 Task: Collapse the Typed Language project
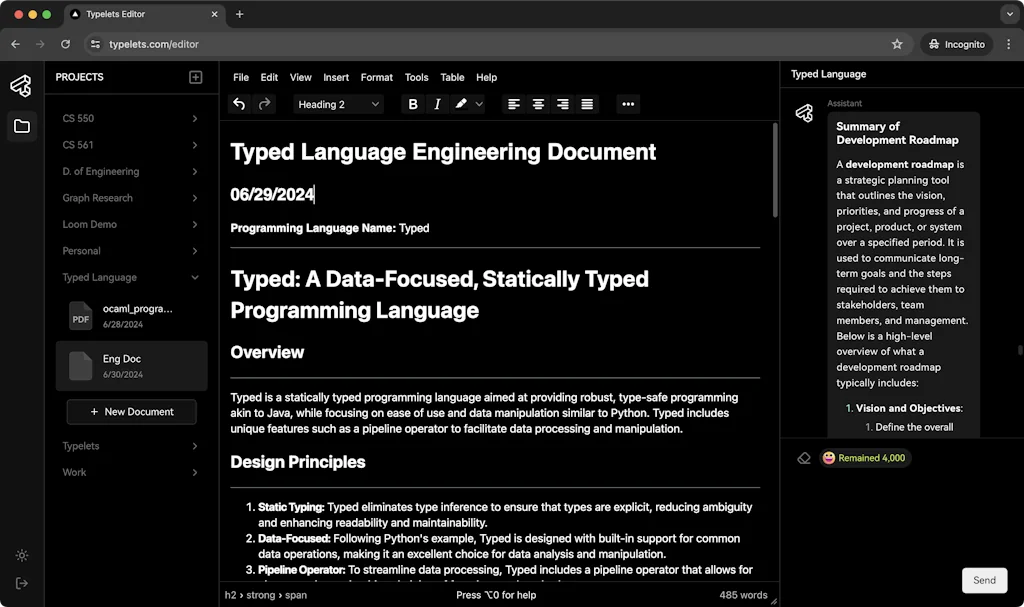tap(131, 277)
